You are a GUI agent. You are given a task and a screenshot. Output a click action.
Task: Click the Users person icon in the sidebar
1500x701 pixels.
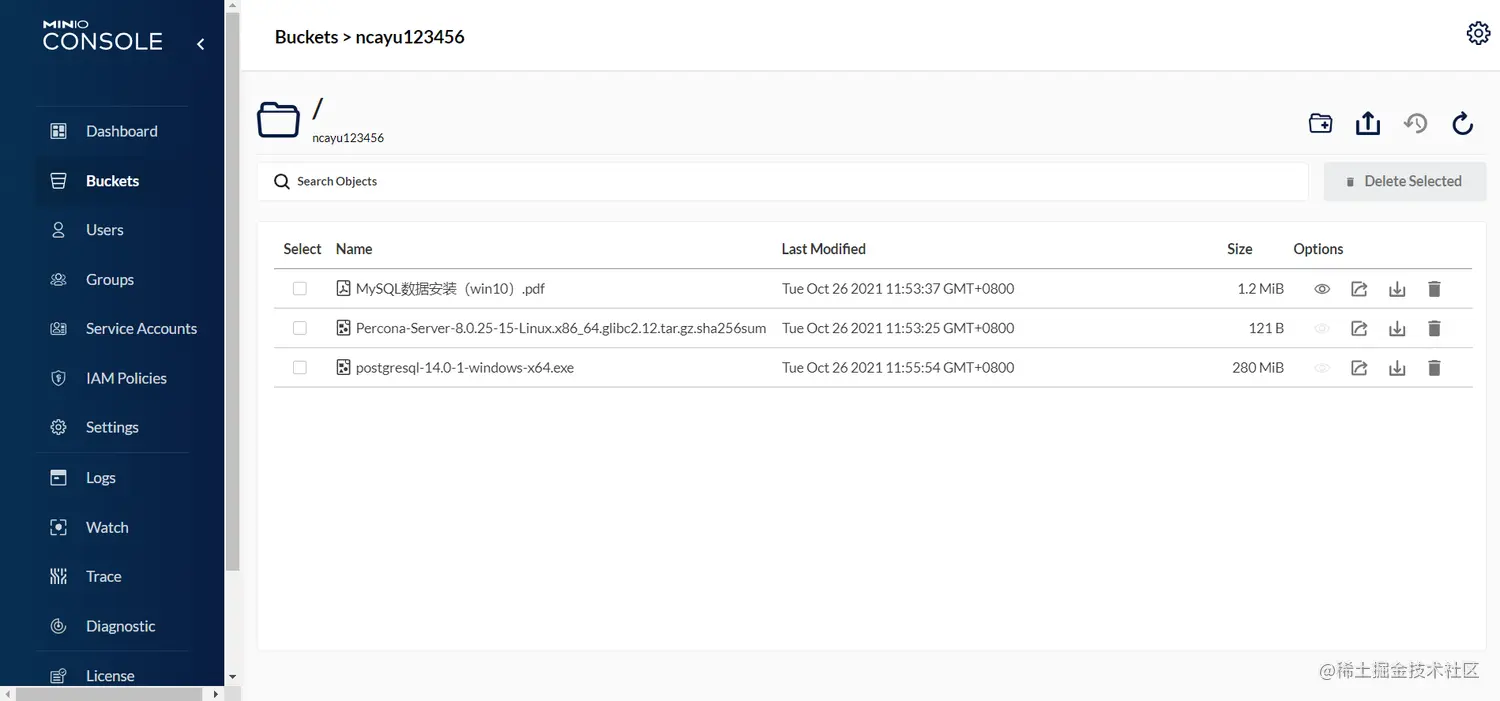pyautogui.click(x=58, y=230)
